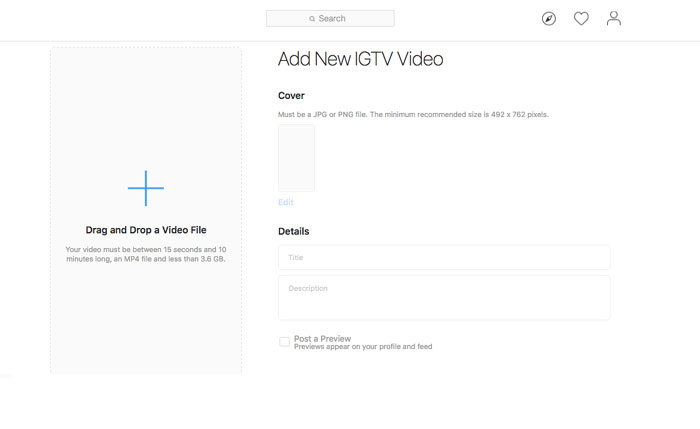Enable the Post a Preview checkbox
Image resolution: width=700 pixels, height=429 pixels.
[x=284, y=342]
